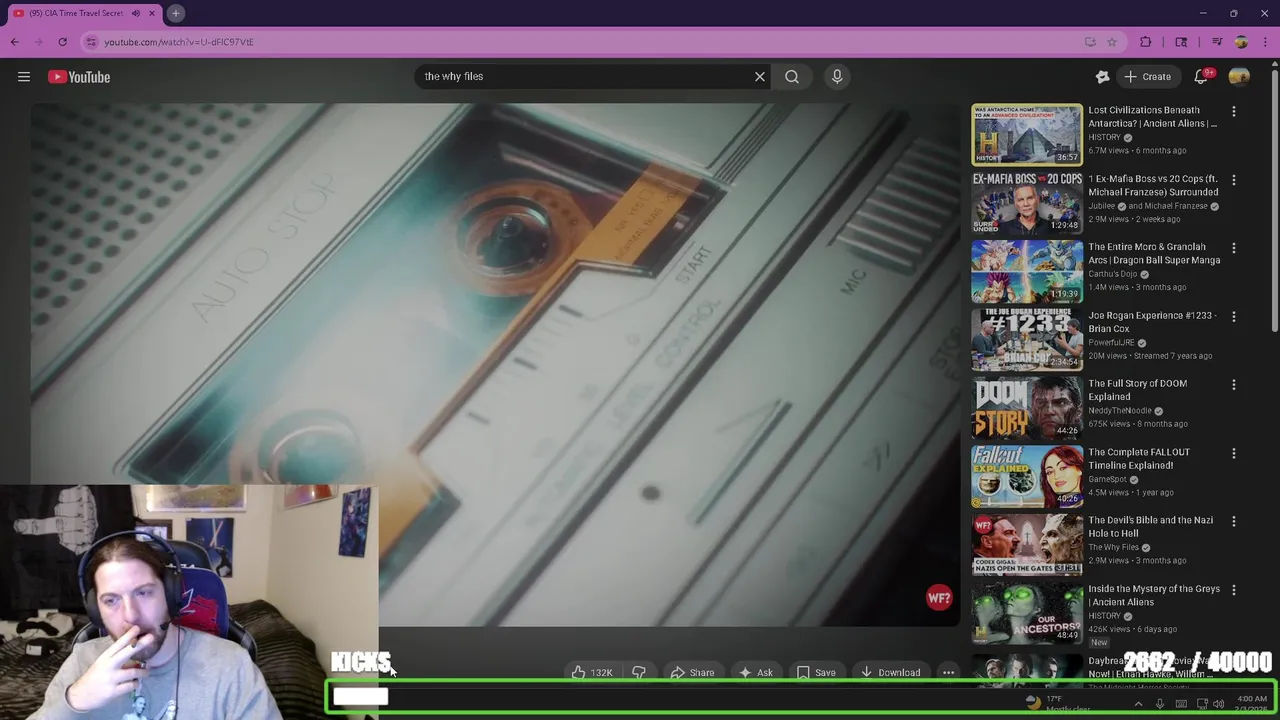Screen dimensions: 1280x720
Task: Open the taskbar volume icon
Action: (1218, 704)
